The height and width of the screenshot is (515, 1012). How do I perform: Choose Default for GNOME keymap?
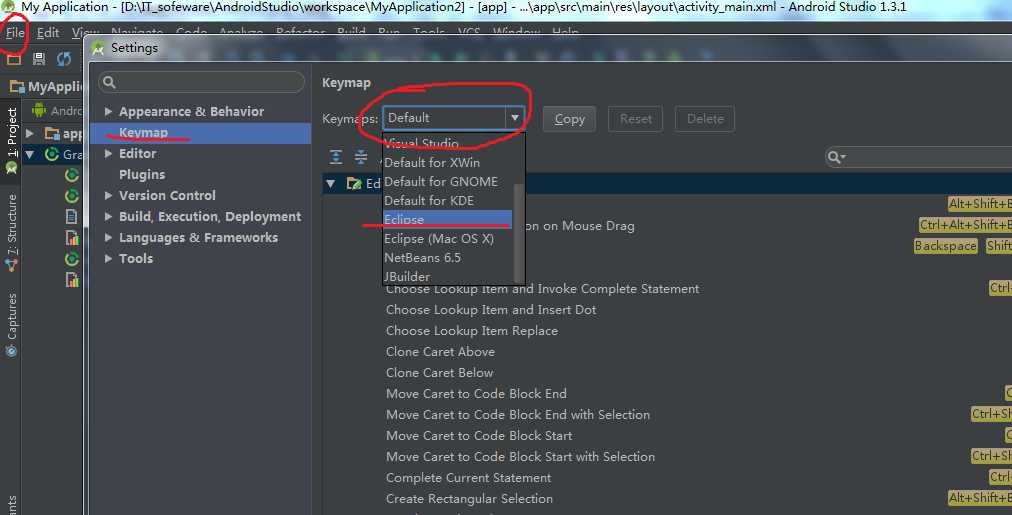pos(441,182)
